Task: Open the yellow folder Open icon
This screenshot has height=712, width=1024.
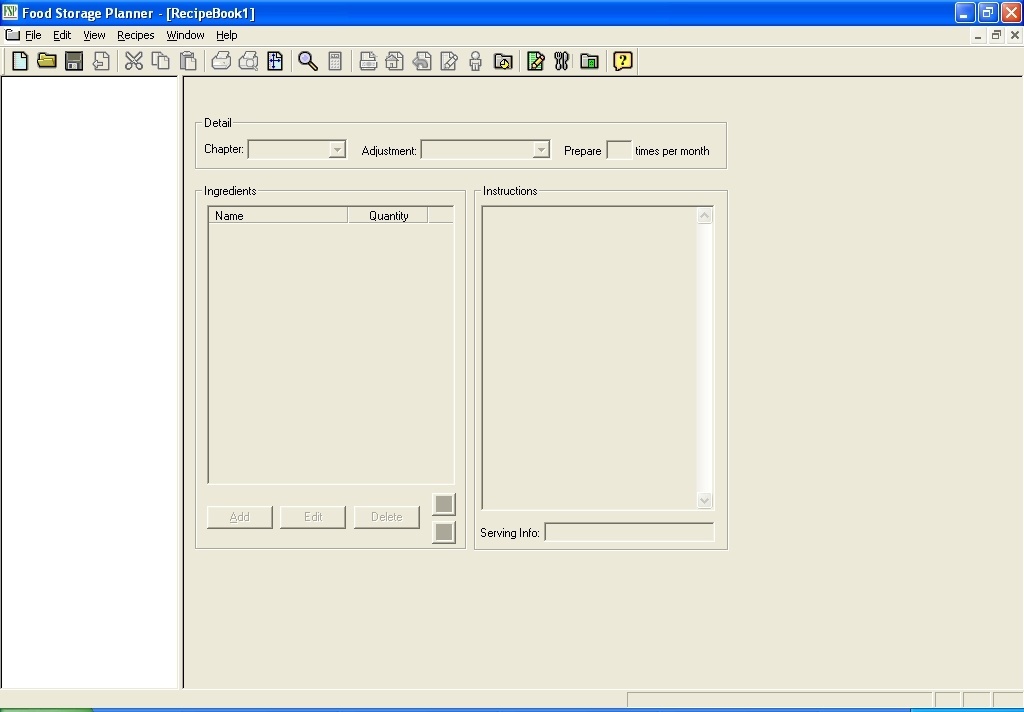Action: [x=46, y=61]
